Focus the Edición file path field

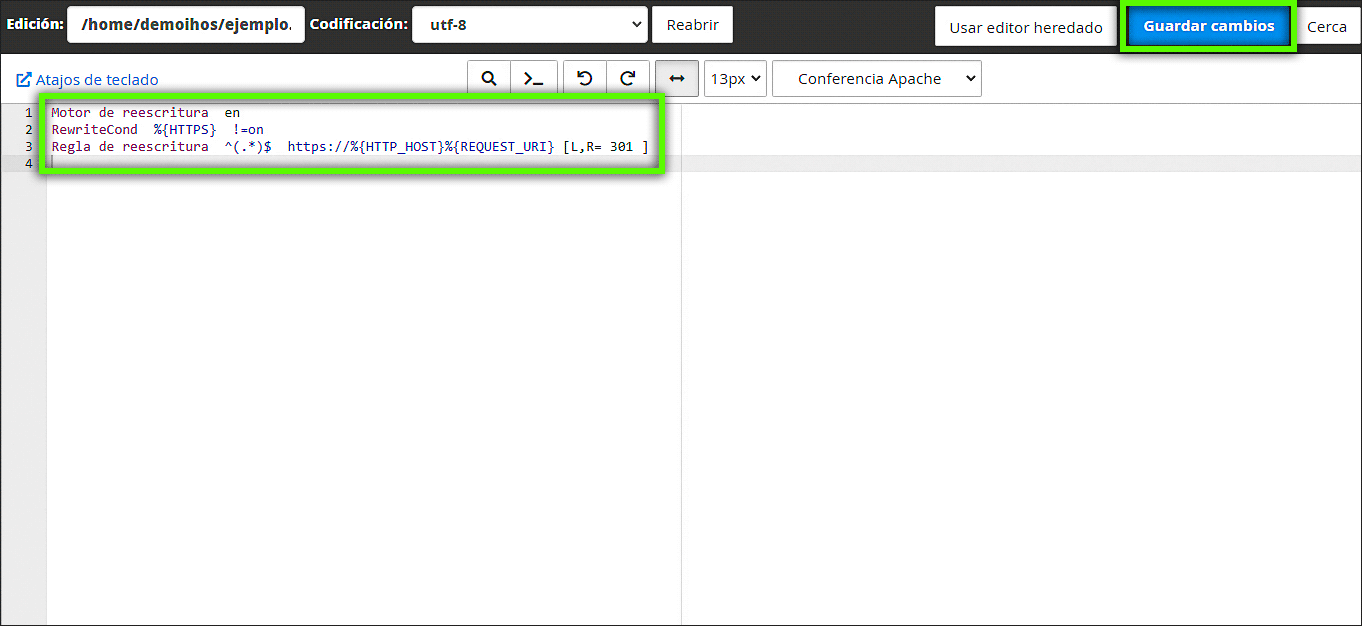pyautogui.click(x=185, y=25)
